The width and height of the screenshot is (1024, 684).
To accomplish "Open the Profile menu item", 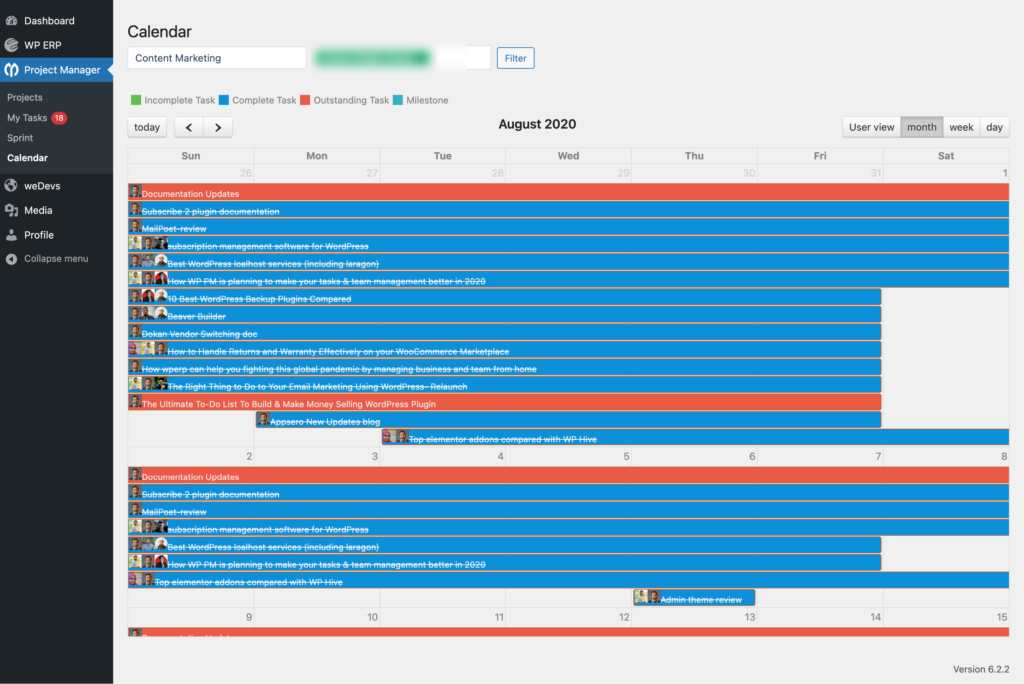I will point(56,235).
